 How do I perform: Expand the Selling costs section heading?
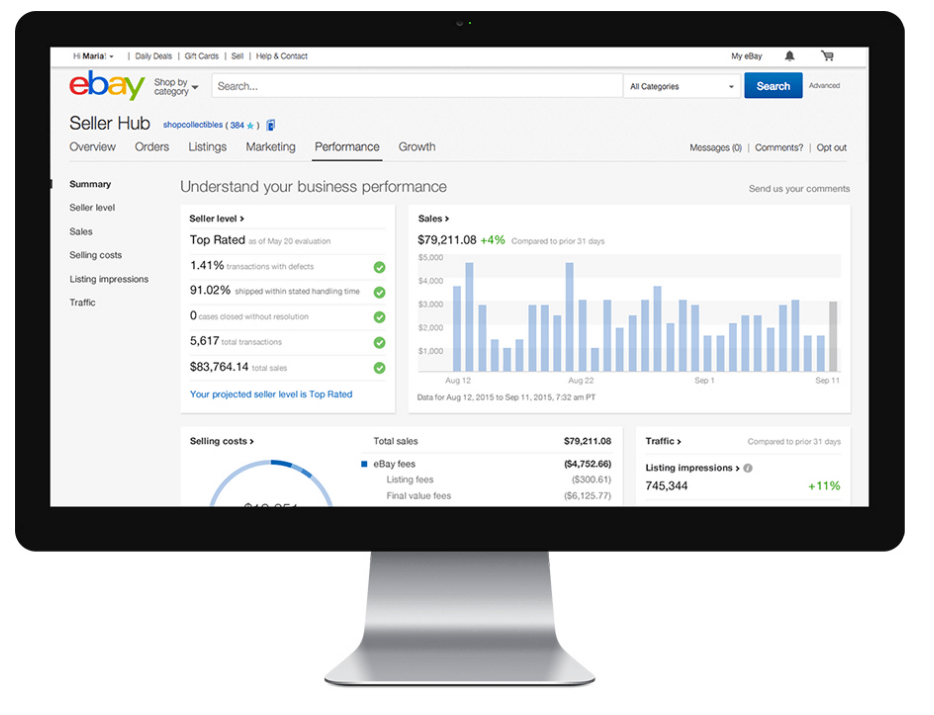pos(222,442)
